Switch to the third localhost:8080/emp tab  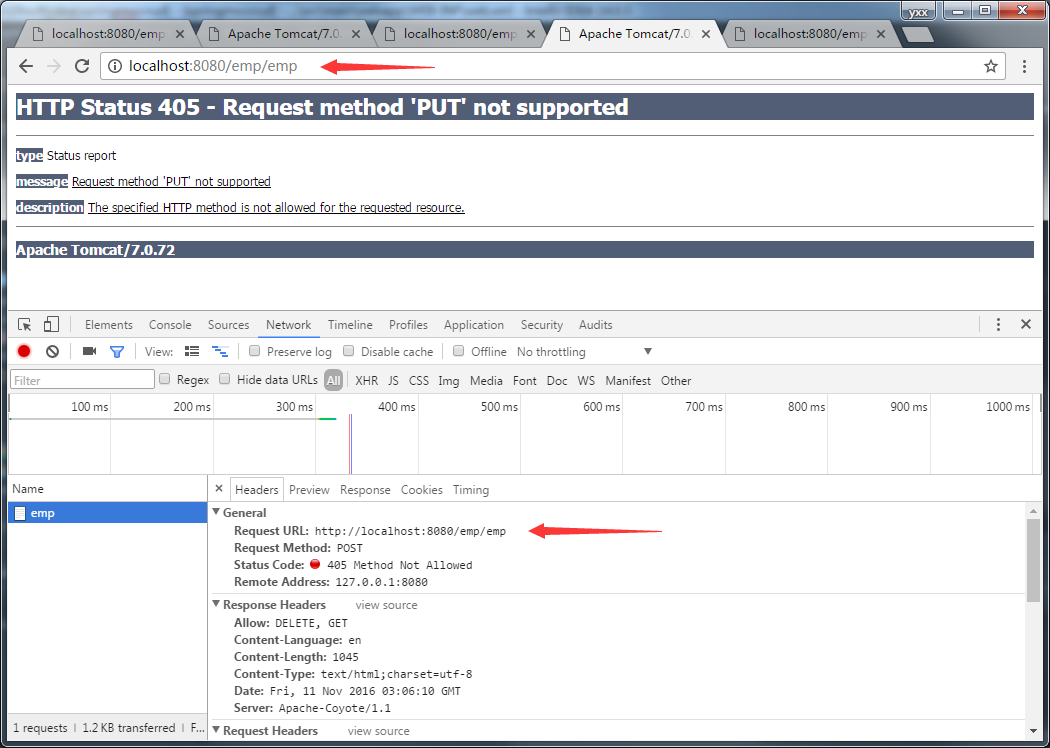(810, 34)
